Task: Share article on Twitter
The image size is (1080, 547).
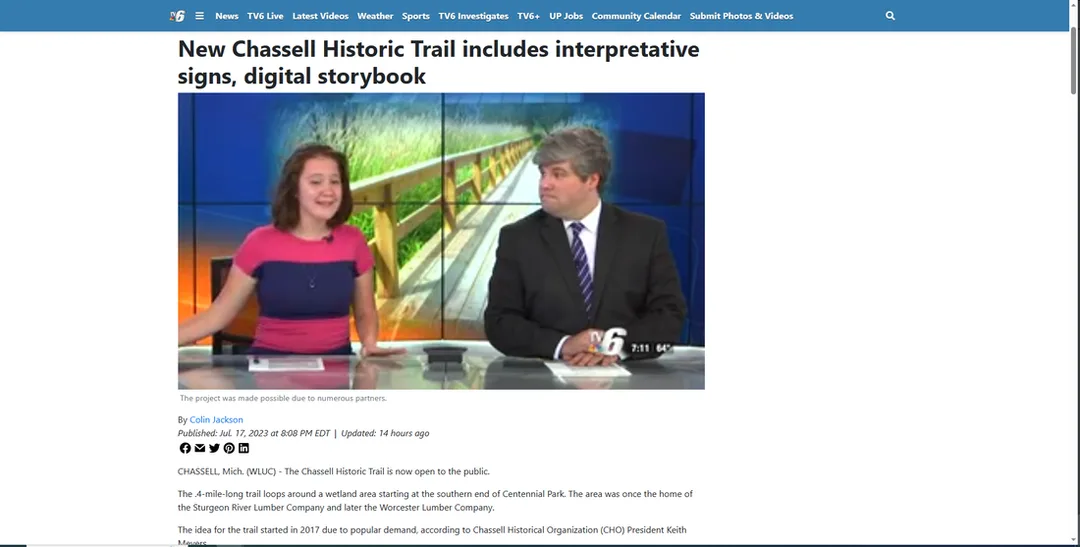Action: tap(214, 448)
